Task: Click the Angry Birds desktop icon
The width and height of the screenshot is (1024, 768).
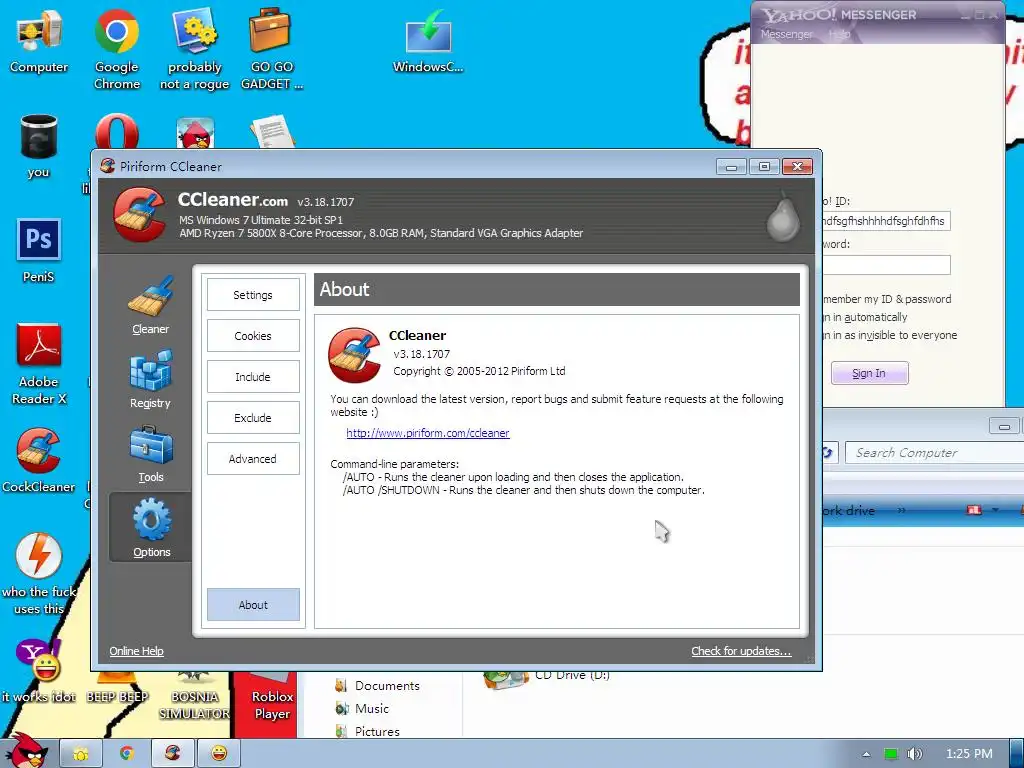Action: click(x=195, y=134)
